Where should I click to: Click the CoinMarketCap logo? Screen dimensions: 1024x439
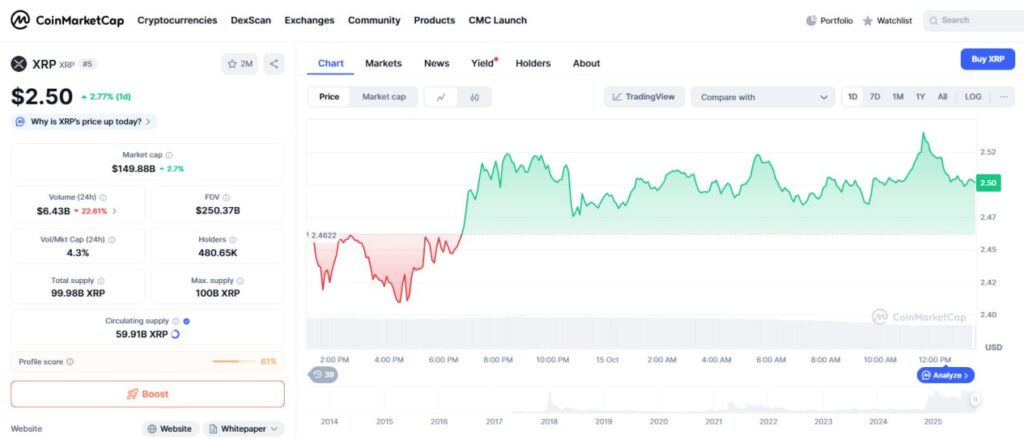(x=67, y=20)
